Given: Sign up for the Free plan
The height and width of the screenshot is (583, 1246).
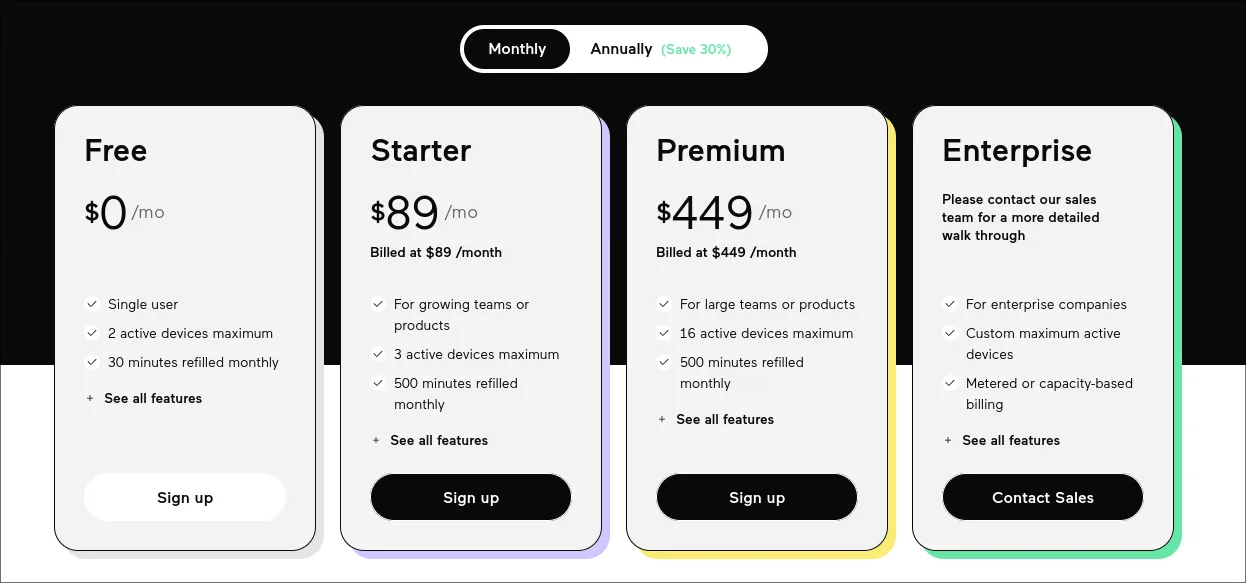Looking at the screenshot, I should click(x=185, y=497).
